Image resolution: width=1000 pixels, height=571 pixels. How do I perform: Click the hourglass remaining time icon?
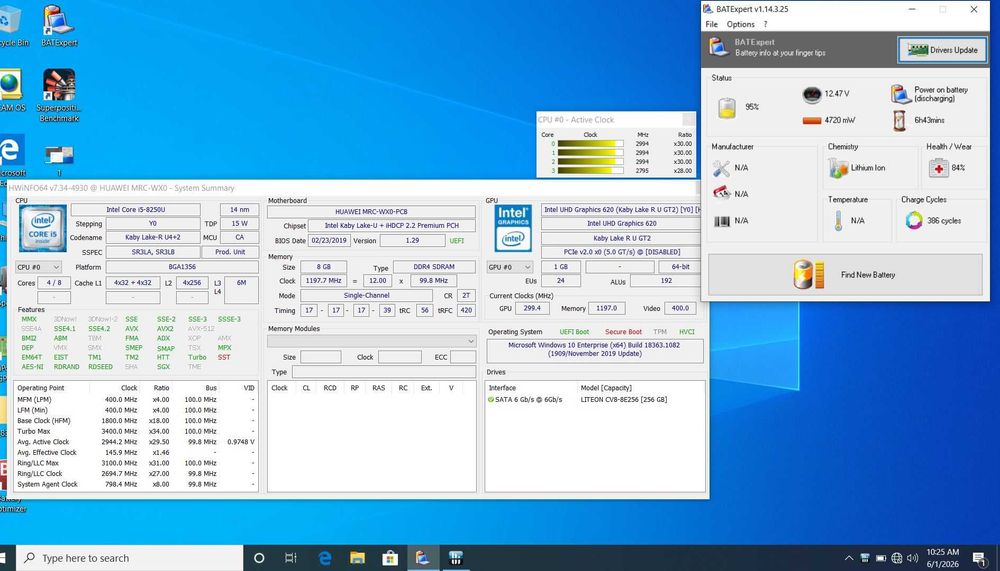point(899,120)
